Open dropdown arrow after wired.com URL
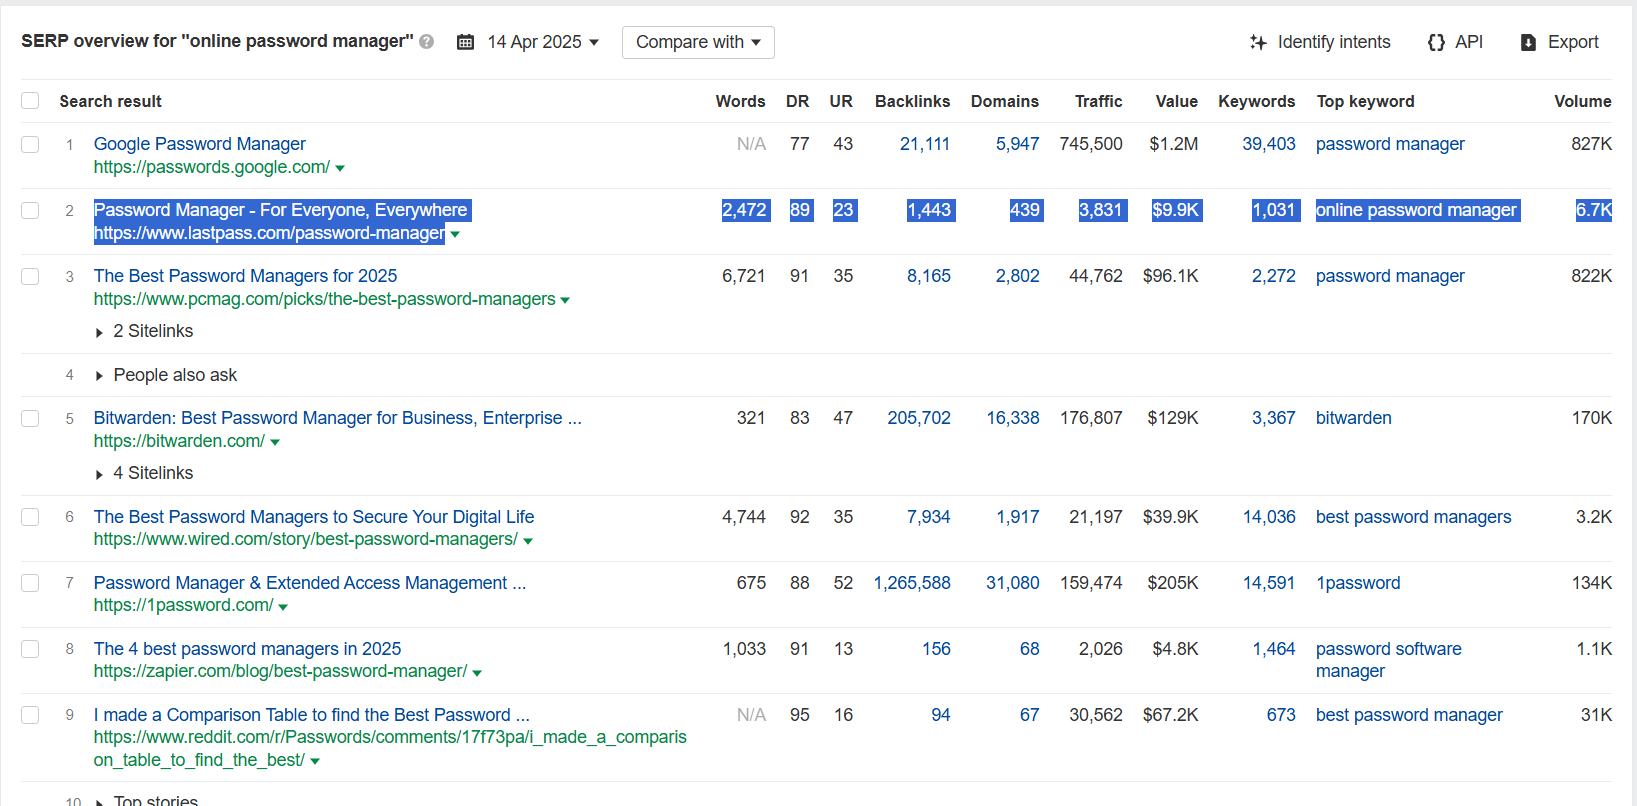The height and width of the screenshot is (806, 1637). (x=528, y=541)
